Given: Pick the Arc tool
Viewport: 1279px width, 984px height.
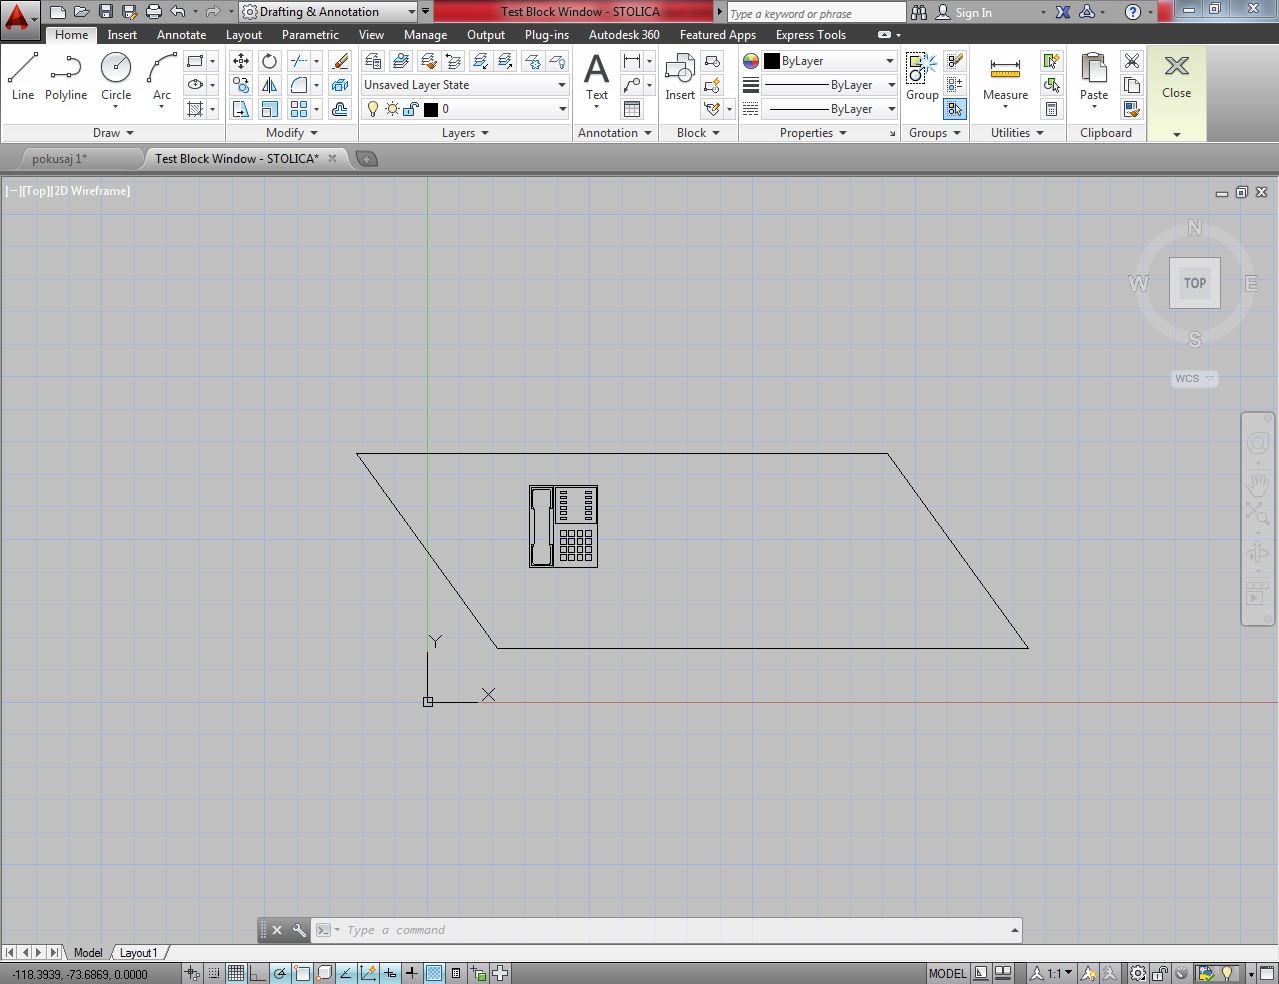Looking at the screenshot, I should click(161, 77).
